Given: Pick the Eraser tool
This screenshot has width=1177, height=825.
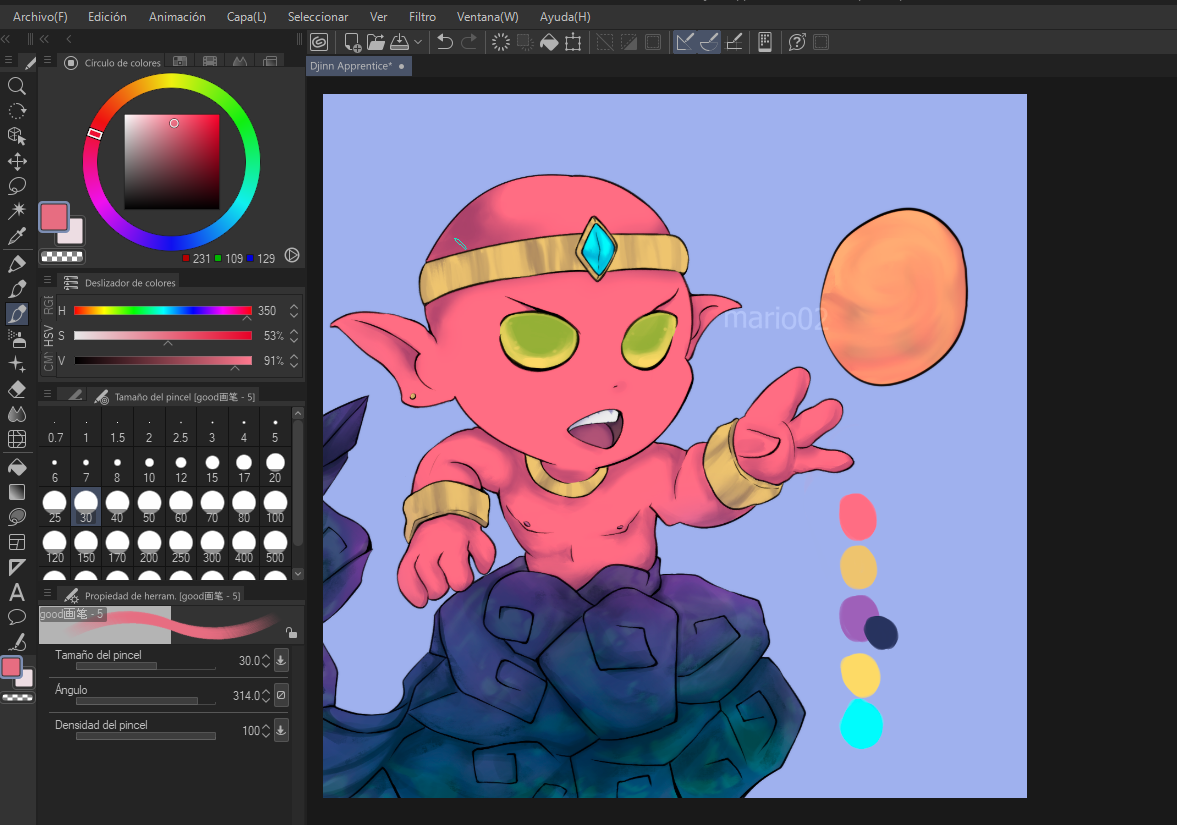Looking at the screenshot, I should click(x=17, y=389).
